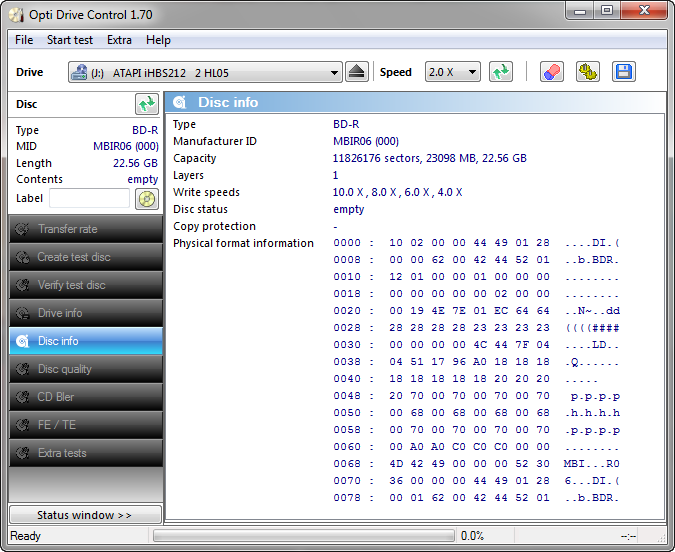Open the Extra menu
The image size is (675, 552).
point(119,40)
